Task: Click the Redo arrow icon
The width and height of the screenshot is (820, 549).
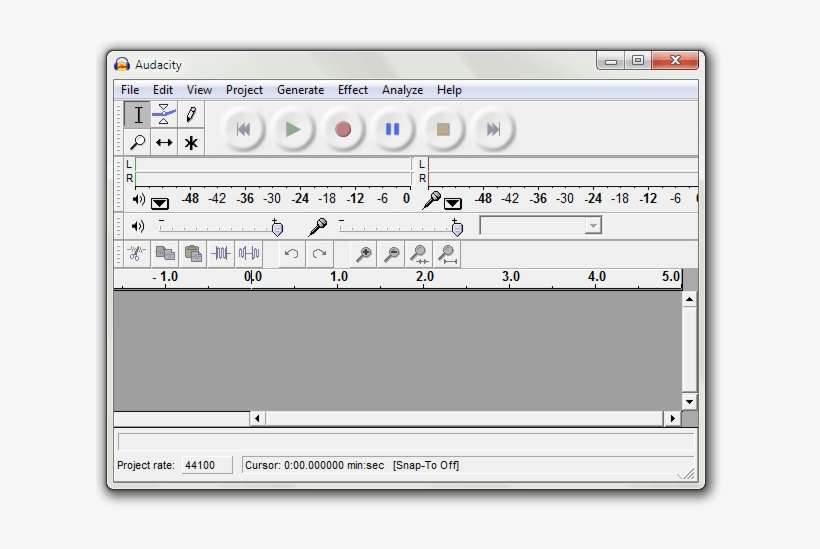Action: coord(319,254)
